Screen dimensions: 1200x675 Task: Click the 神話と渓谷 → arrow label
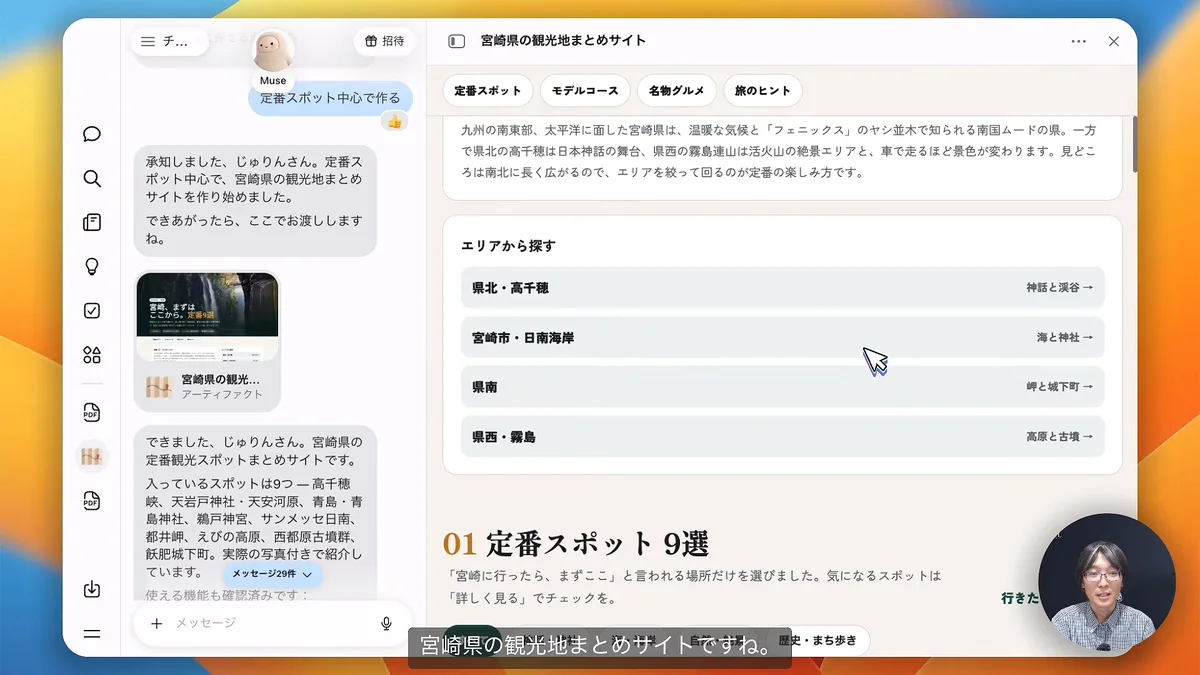point(1059,287)
